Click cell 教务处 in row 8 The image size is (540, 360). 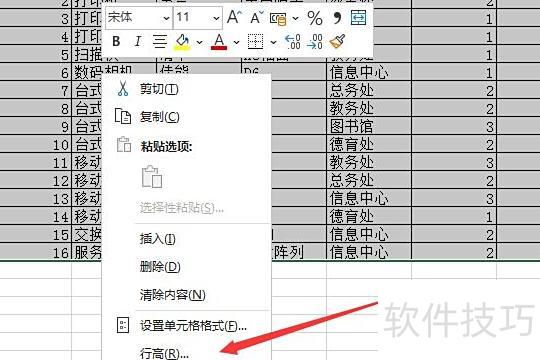tap(369, 109)
